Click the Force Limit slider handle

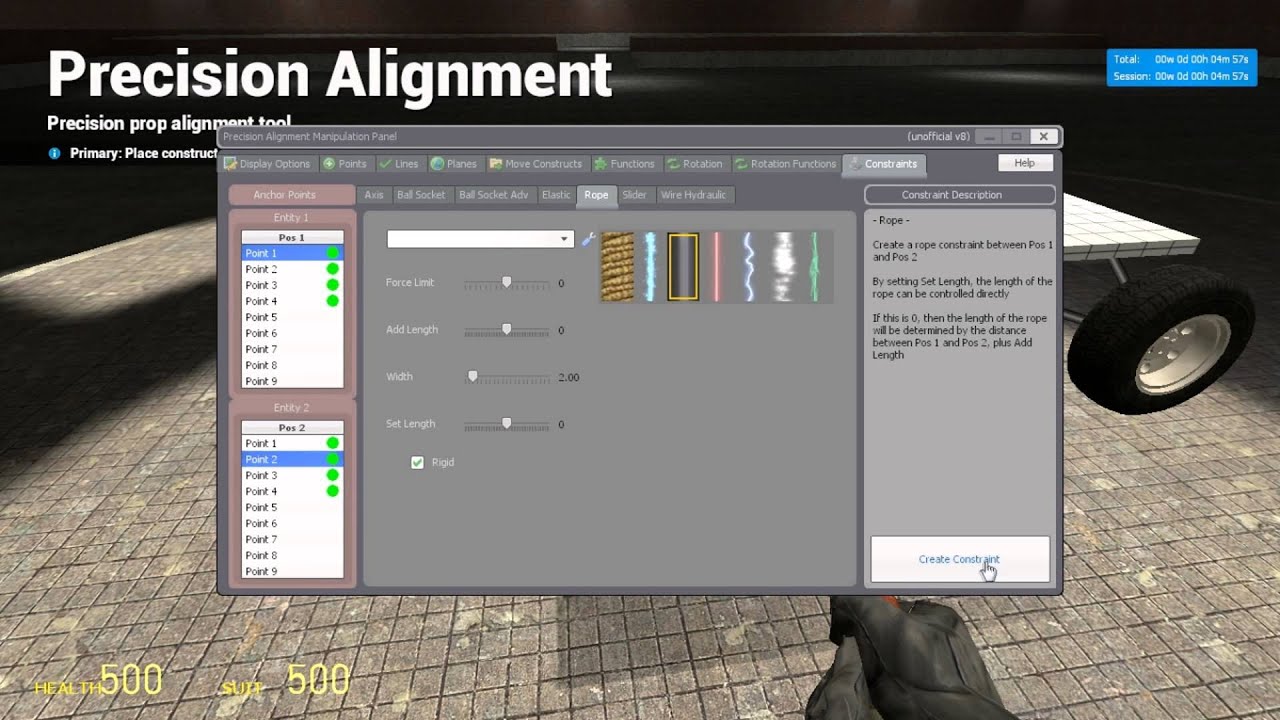[507, 283]
